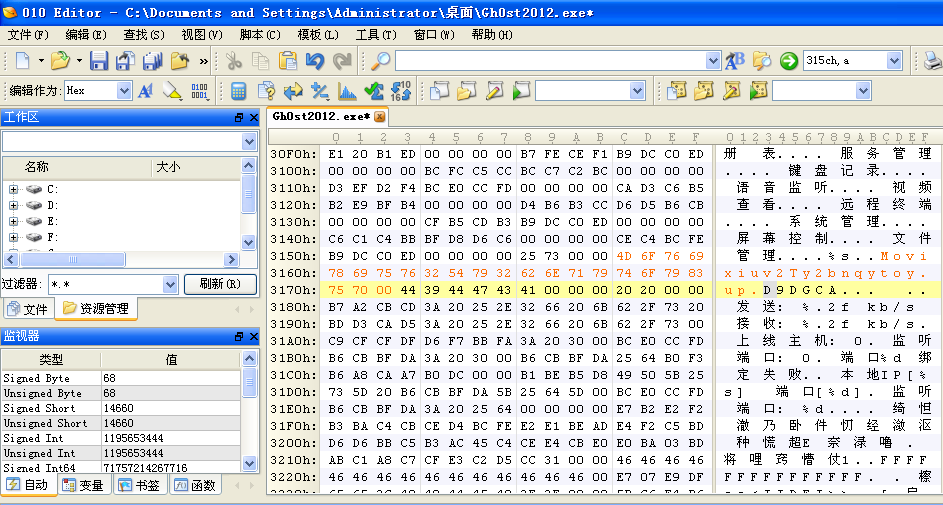Click the compare files double-arrow icon
This screenshot has width=943, height=505.
point(293,91)
